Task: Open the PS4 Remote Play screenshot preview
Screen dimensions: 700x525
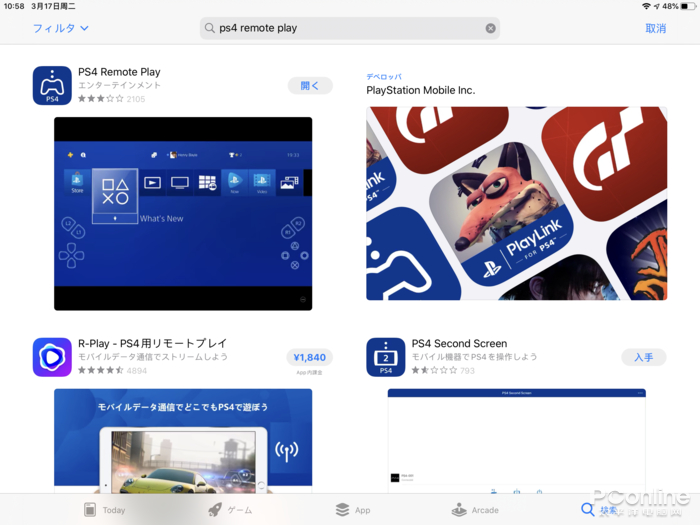Action: (x=183, y=214)
